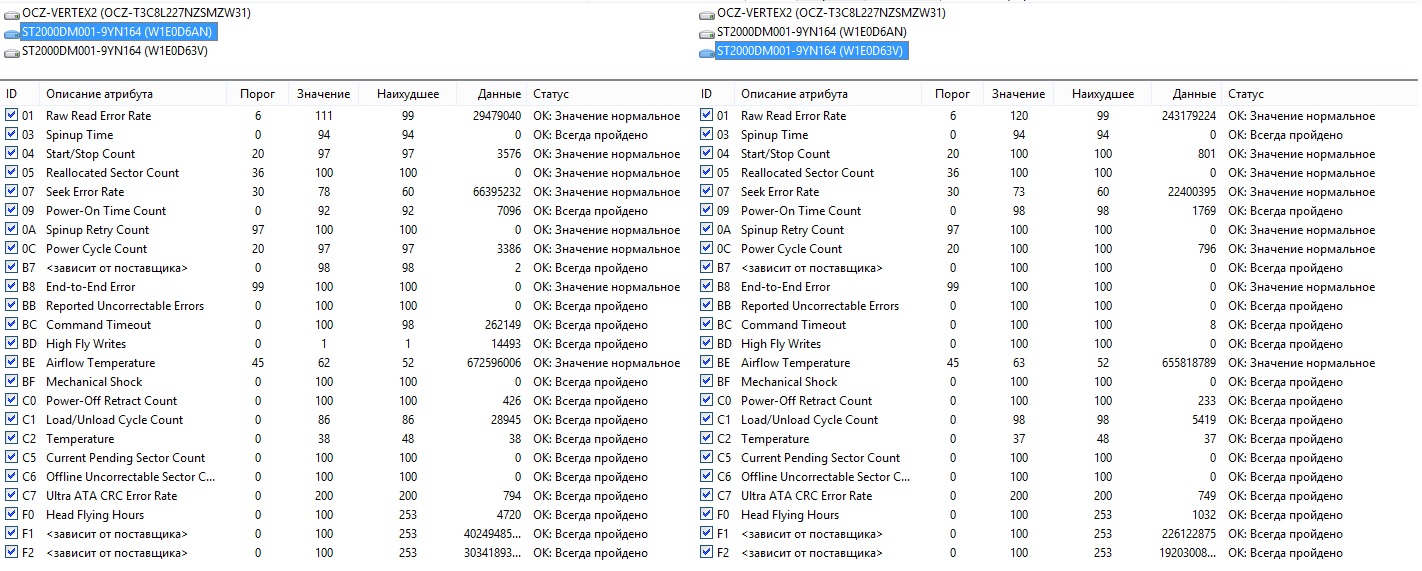This screenshot has height=571, width=1422.
Task: Click Airflow Temperature data 655818789
Action: click(x=1187, y=363)
